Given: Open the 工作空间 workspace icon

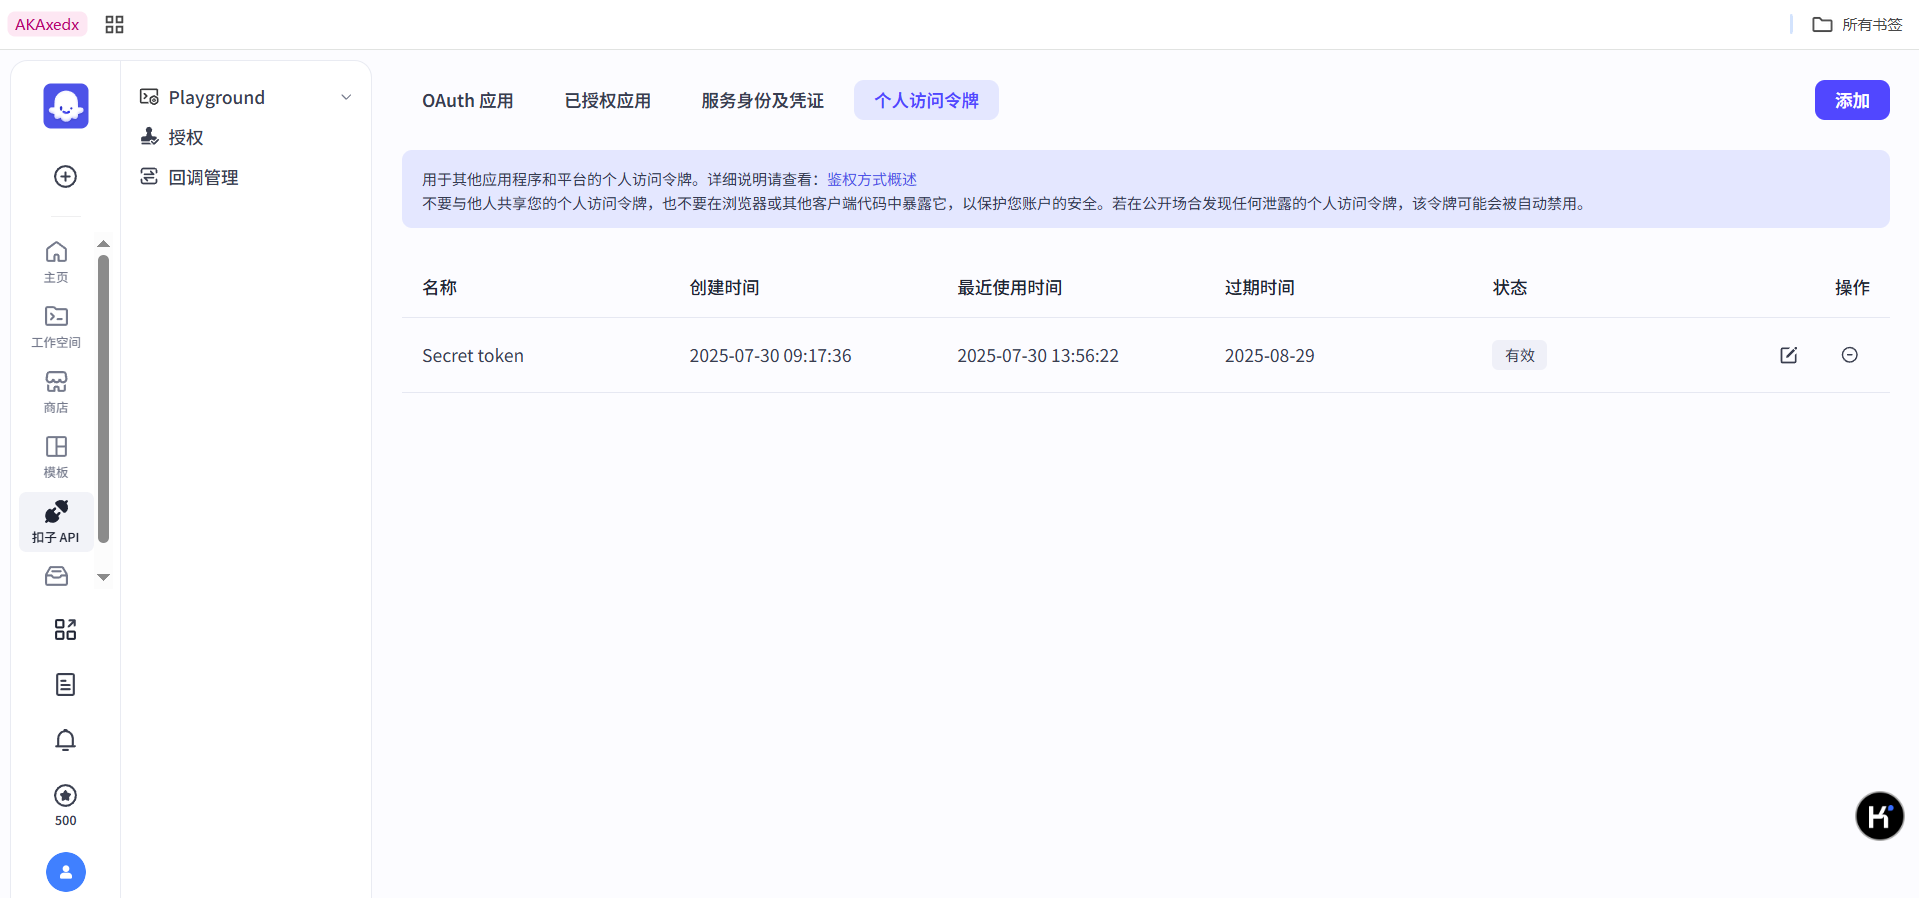Looking at the screenshot, I should (x=56, y=327).
